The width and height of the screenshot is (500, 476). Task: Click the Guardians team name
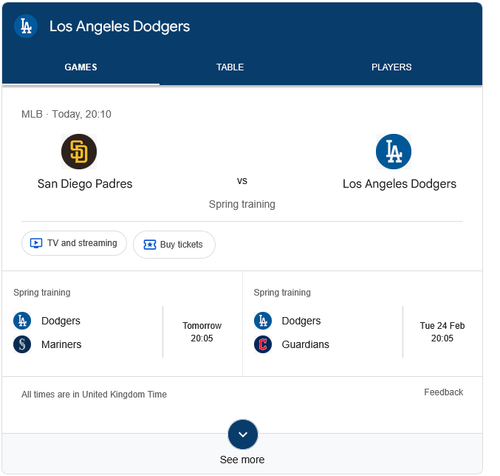point(305,344)
